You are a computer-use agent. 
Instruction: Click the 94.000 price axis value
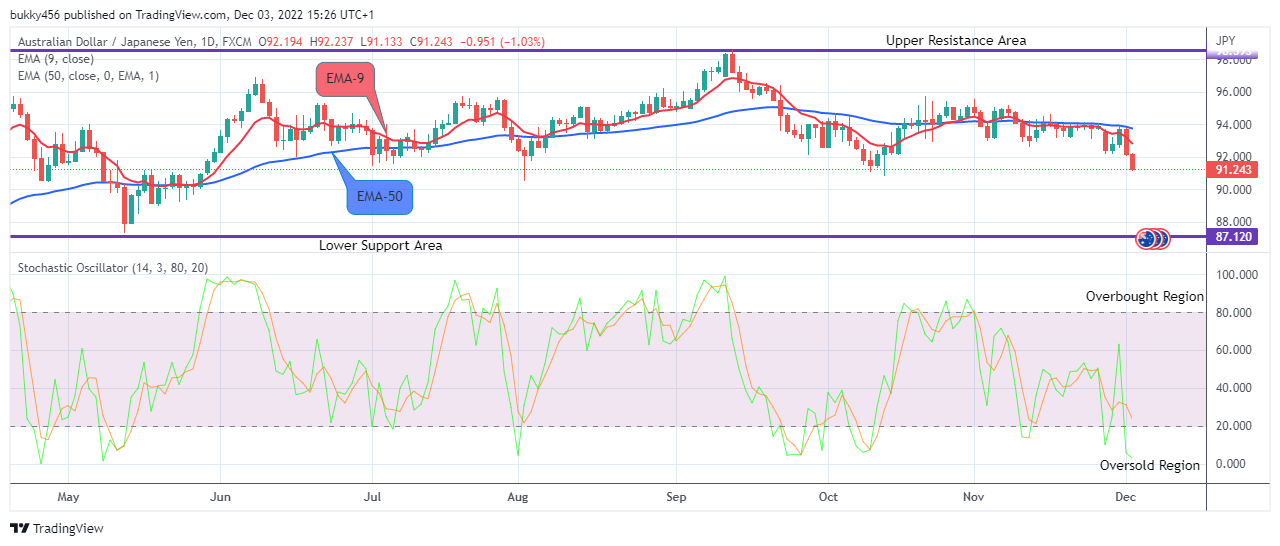coord(1234,125)
